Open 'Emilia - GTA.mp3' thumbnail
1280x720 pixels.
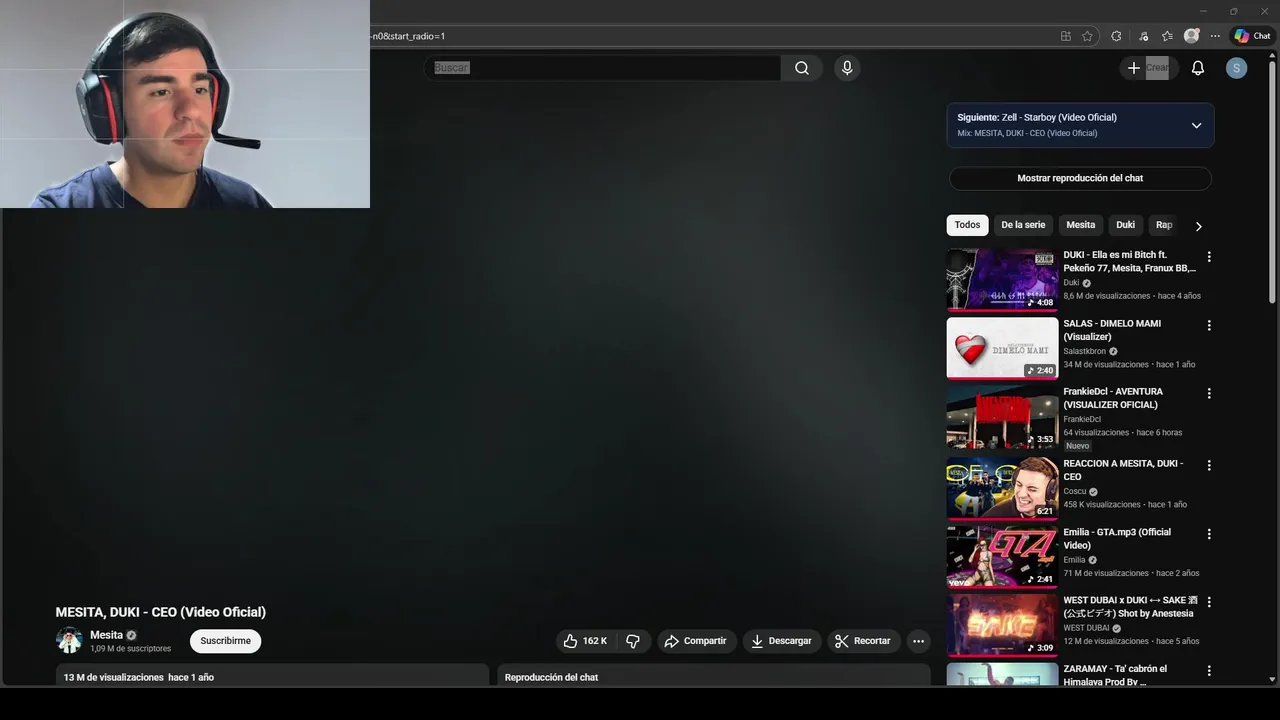pyautogui.click(x=1002, y=557)
